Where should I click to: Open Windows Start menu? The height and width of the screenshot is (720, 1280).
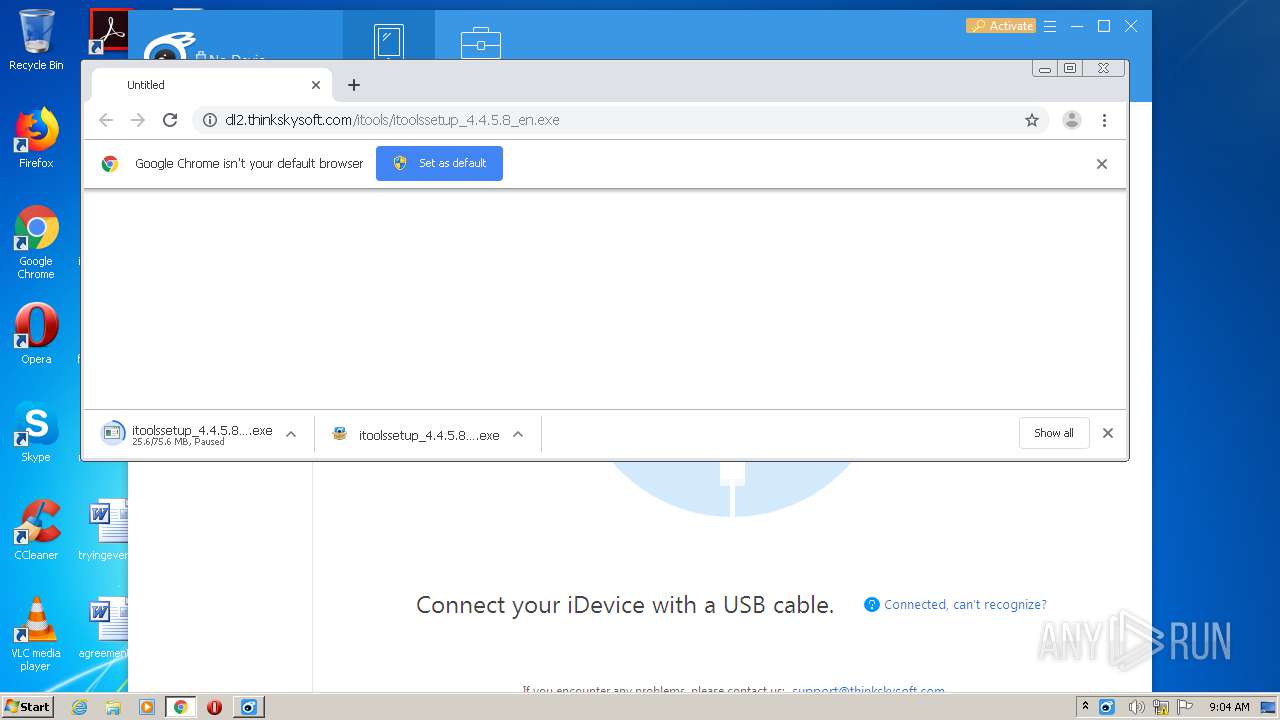(x=27, y=707)
